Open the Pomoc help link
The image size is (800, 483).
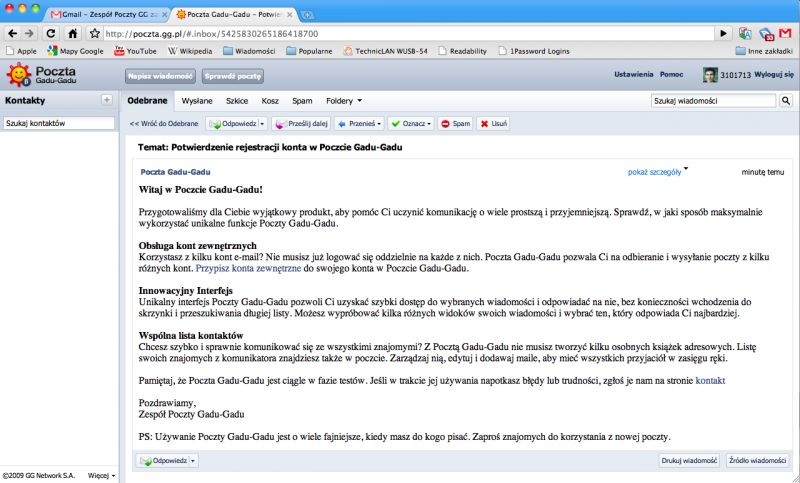click(671, 74)
